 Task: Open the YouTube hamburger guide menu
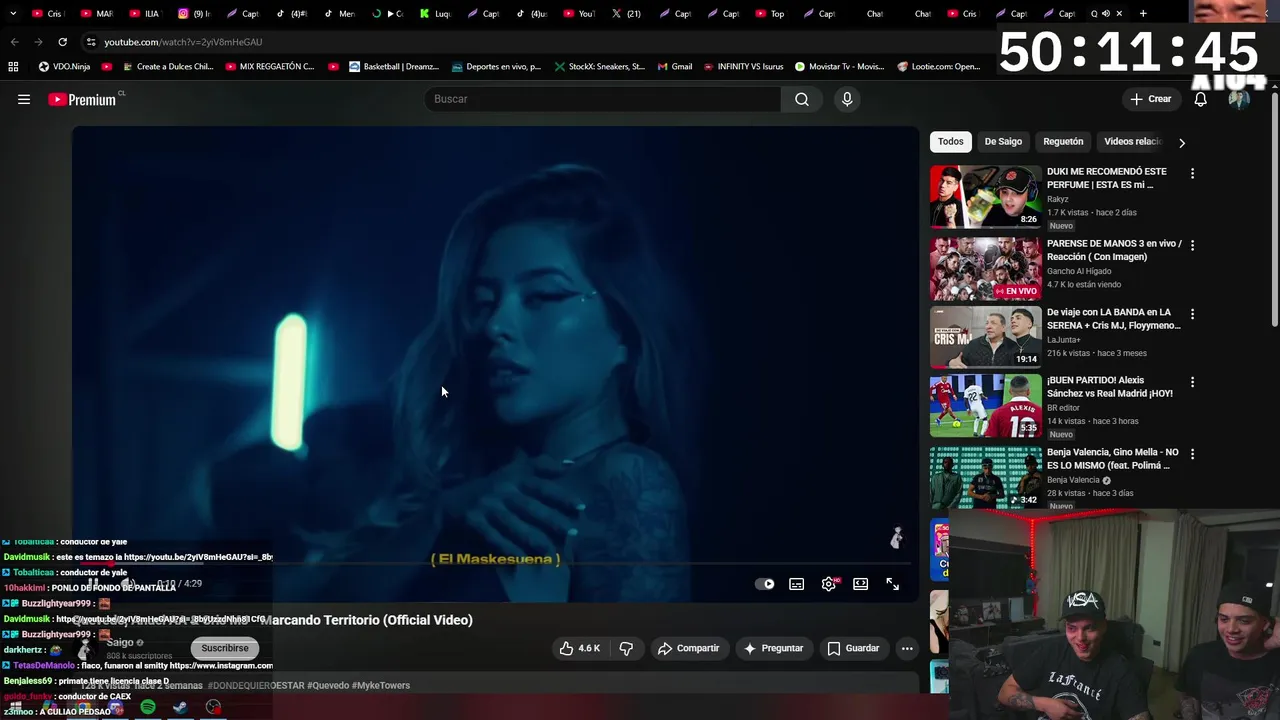tap(24, 99)
